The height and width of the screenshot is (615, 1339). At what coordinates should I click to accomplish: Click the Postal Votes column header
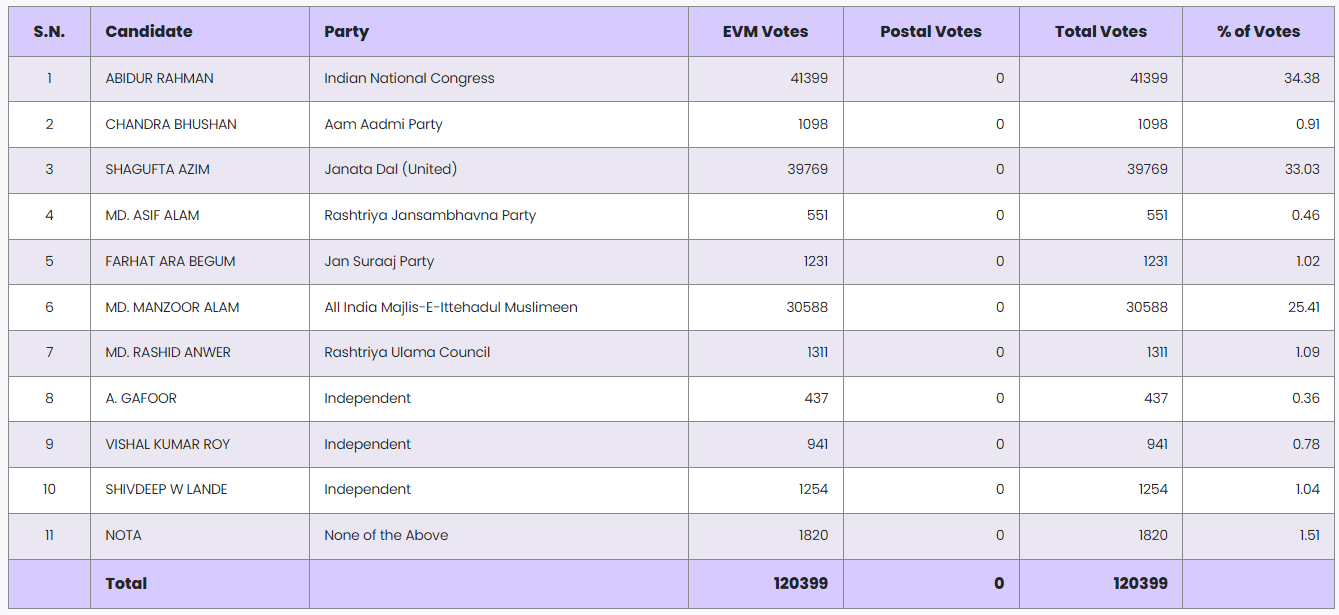pyautogui.click(x=930, y=31)
